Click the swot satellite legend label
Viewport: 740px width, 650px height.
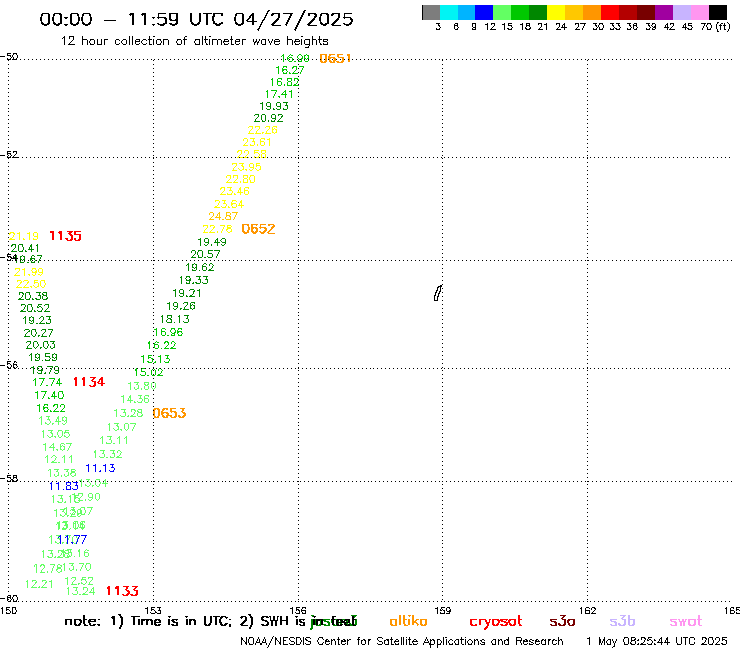pos(686,621)
